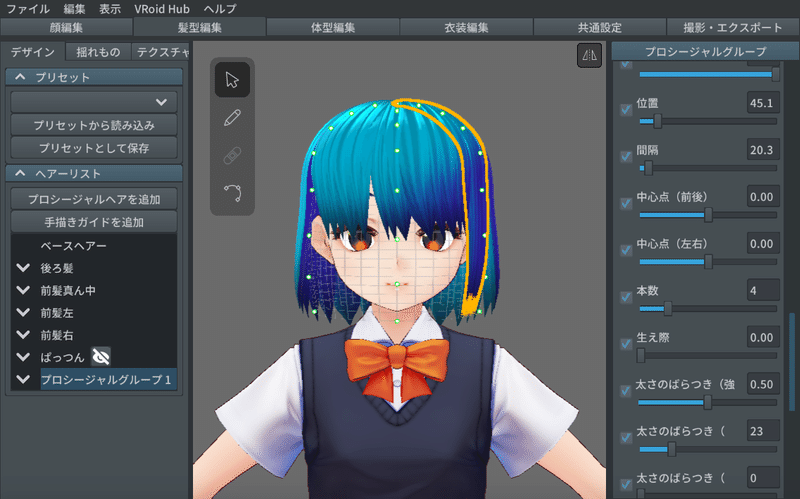Image resolution: width=800 pixels, height=499 pixels.
Task: Click the 間隔 value field 20.3
Action: [x=763, y=150]
